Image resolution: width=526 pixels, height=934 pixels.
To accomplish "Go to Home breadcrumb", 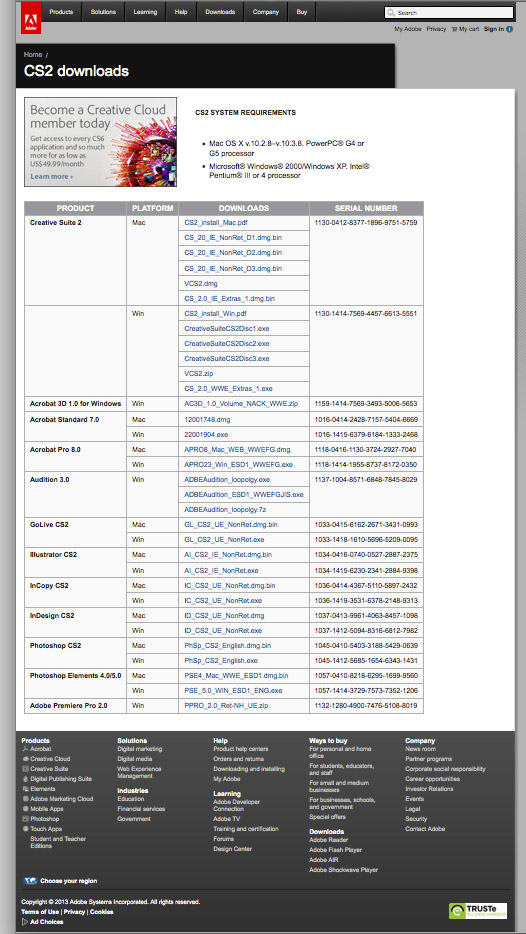I will pyautogui.click(x=33, y=55).
